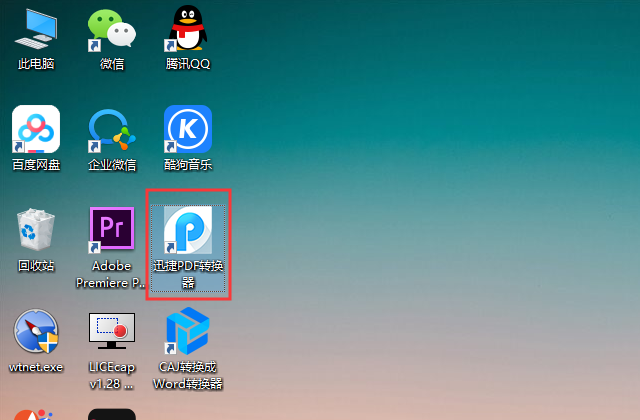Viewport: 640px width, 420px height.
Task: Click the "迅捷PDF转换器" text label
Action: (188, 275)
